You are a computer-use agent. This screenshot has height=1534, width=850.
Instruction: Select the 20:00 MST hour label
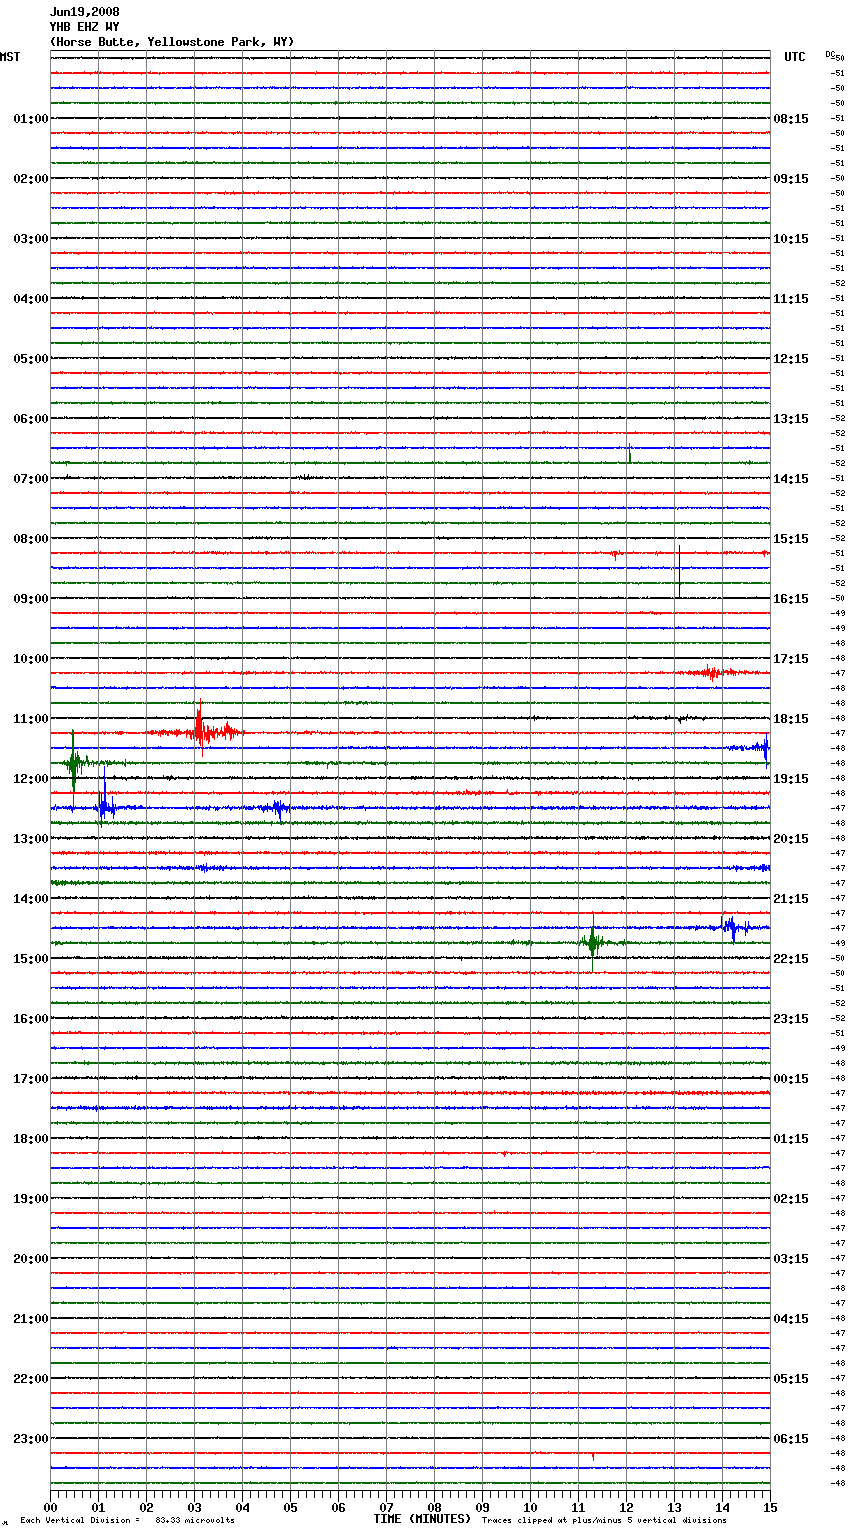(x=31, y=1259)
